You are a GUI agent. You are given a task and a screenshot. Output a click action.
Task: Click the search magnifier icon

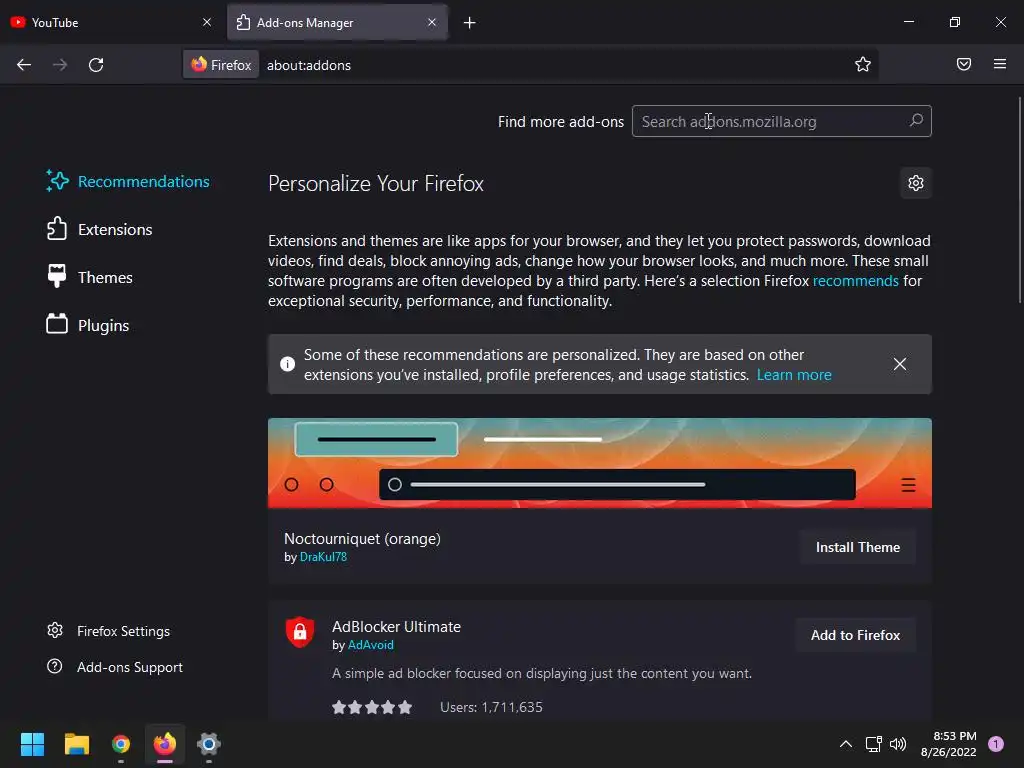tap(916, 120)
